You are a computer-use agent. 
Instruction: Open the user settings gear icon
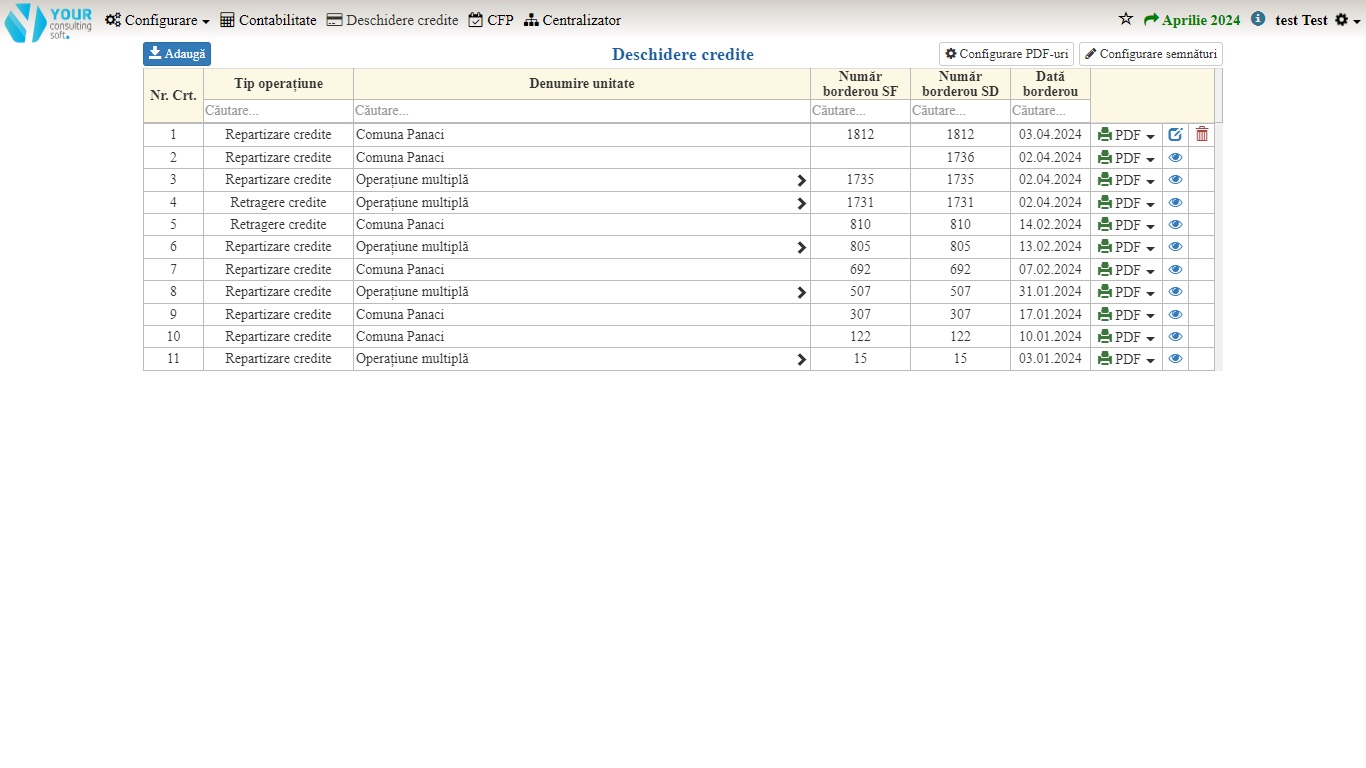click(1347, 20)
